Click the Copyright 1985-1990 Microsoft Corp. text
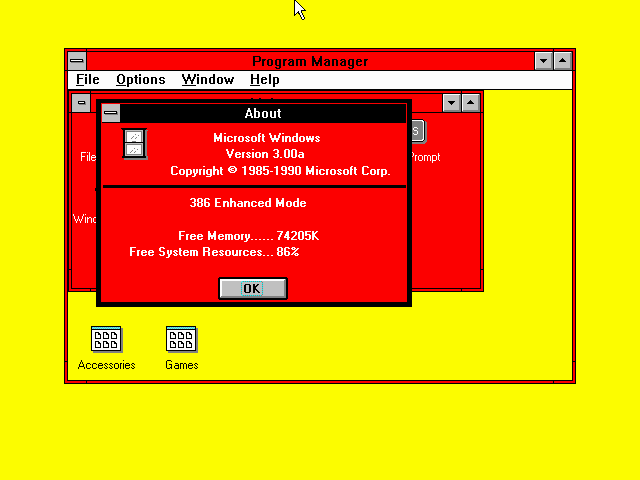The width and height of the screenshot is (640, 480). click(x=280, y=171)
